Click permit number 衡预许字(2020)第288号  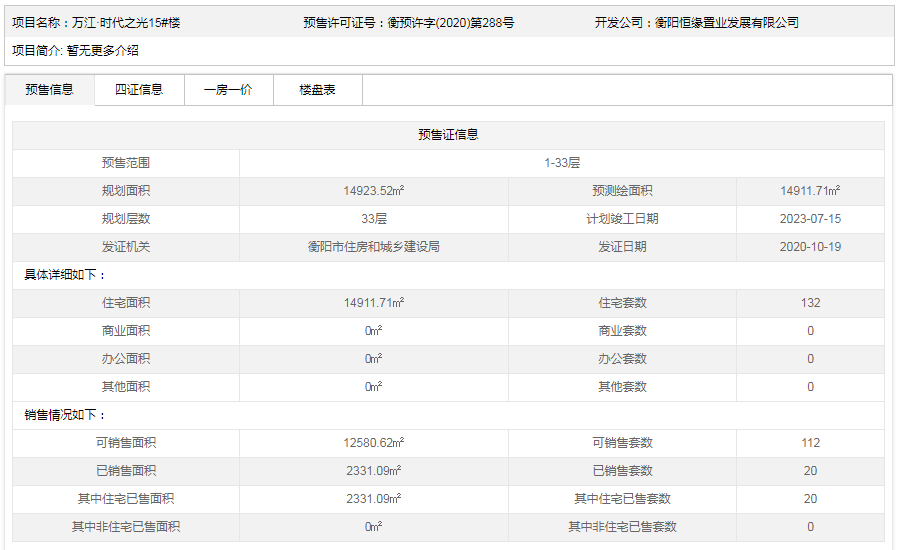click(451, 22)
